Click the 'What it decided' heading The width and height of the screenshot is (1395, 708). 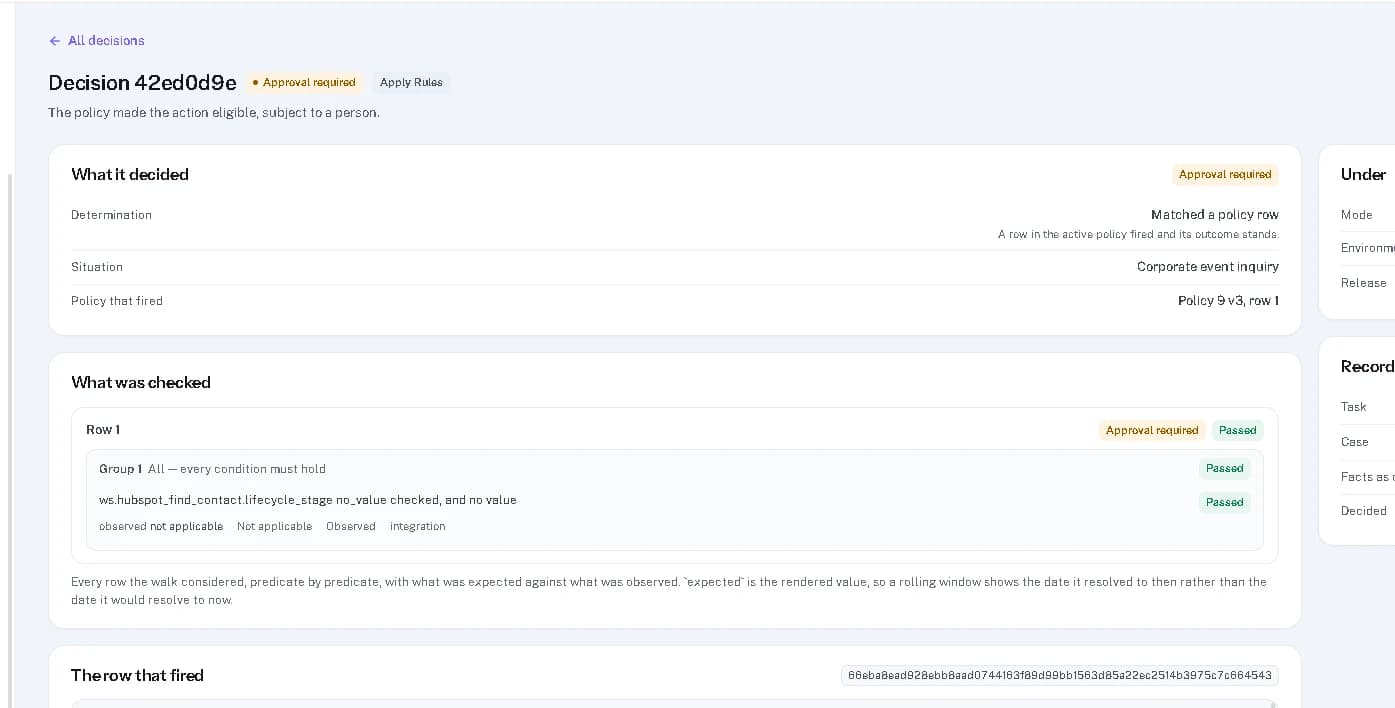(x=130, y=174)
